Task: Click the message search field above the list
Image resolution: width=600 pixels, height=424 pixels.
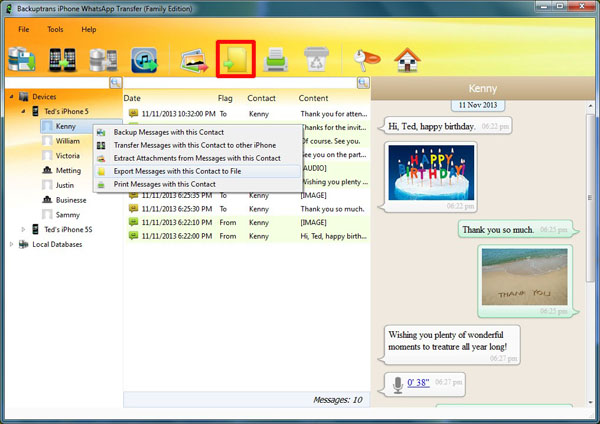Action: pos(241,82)
